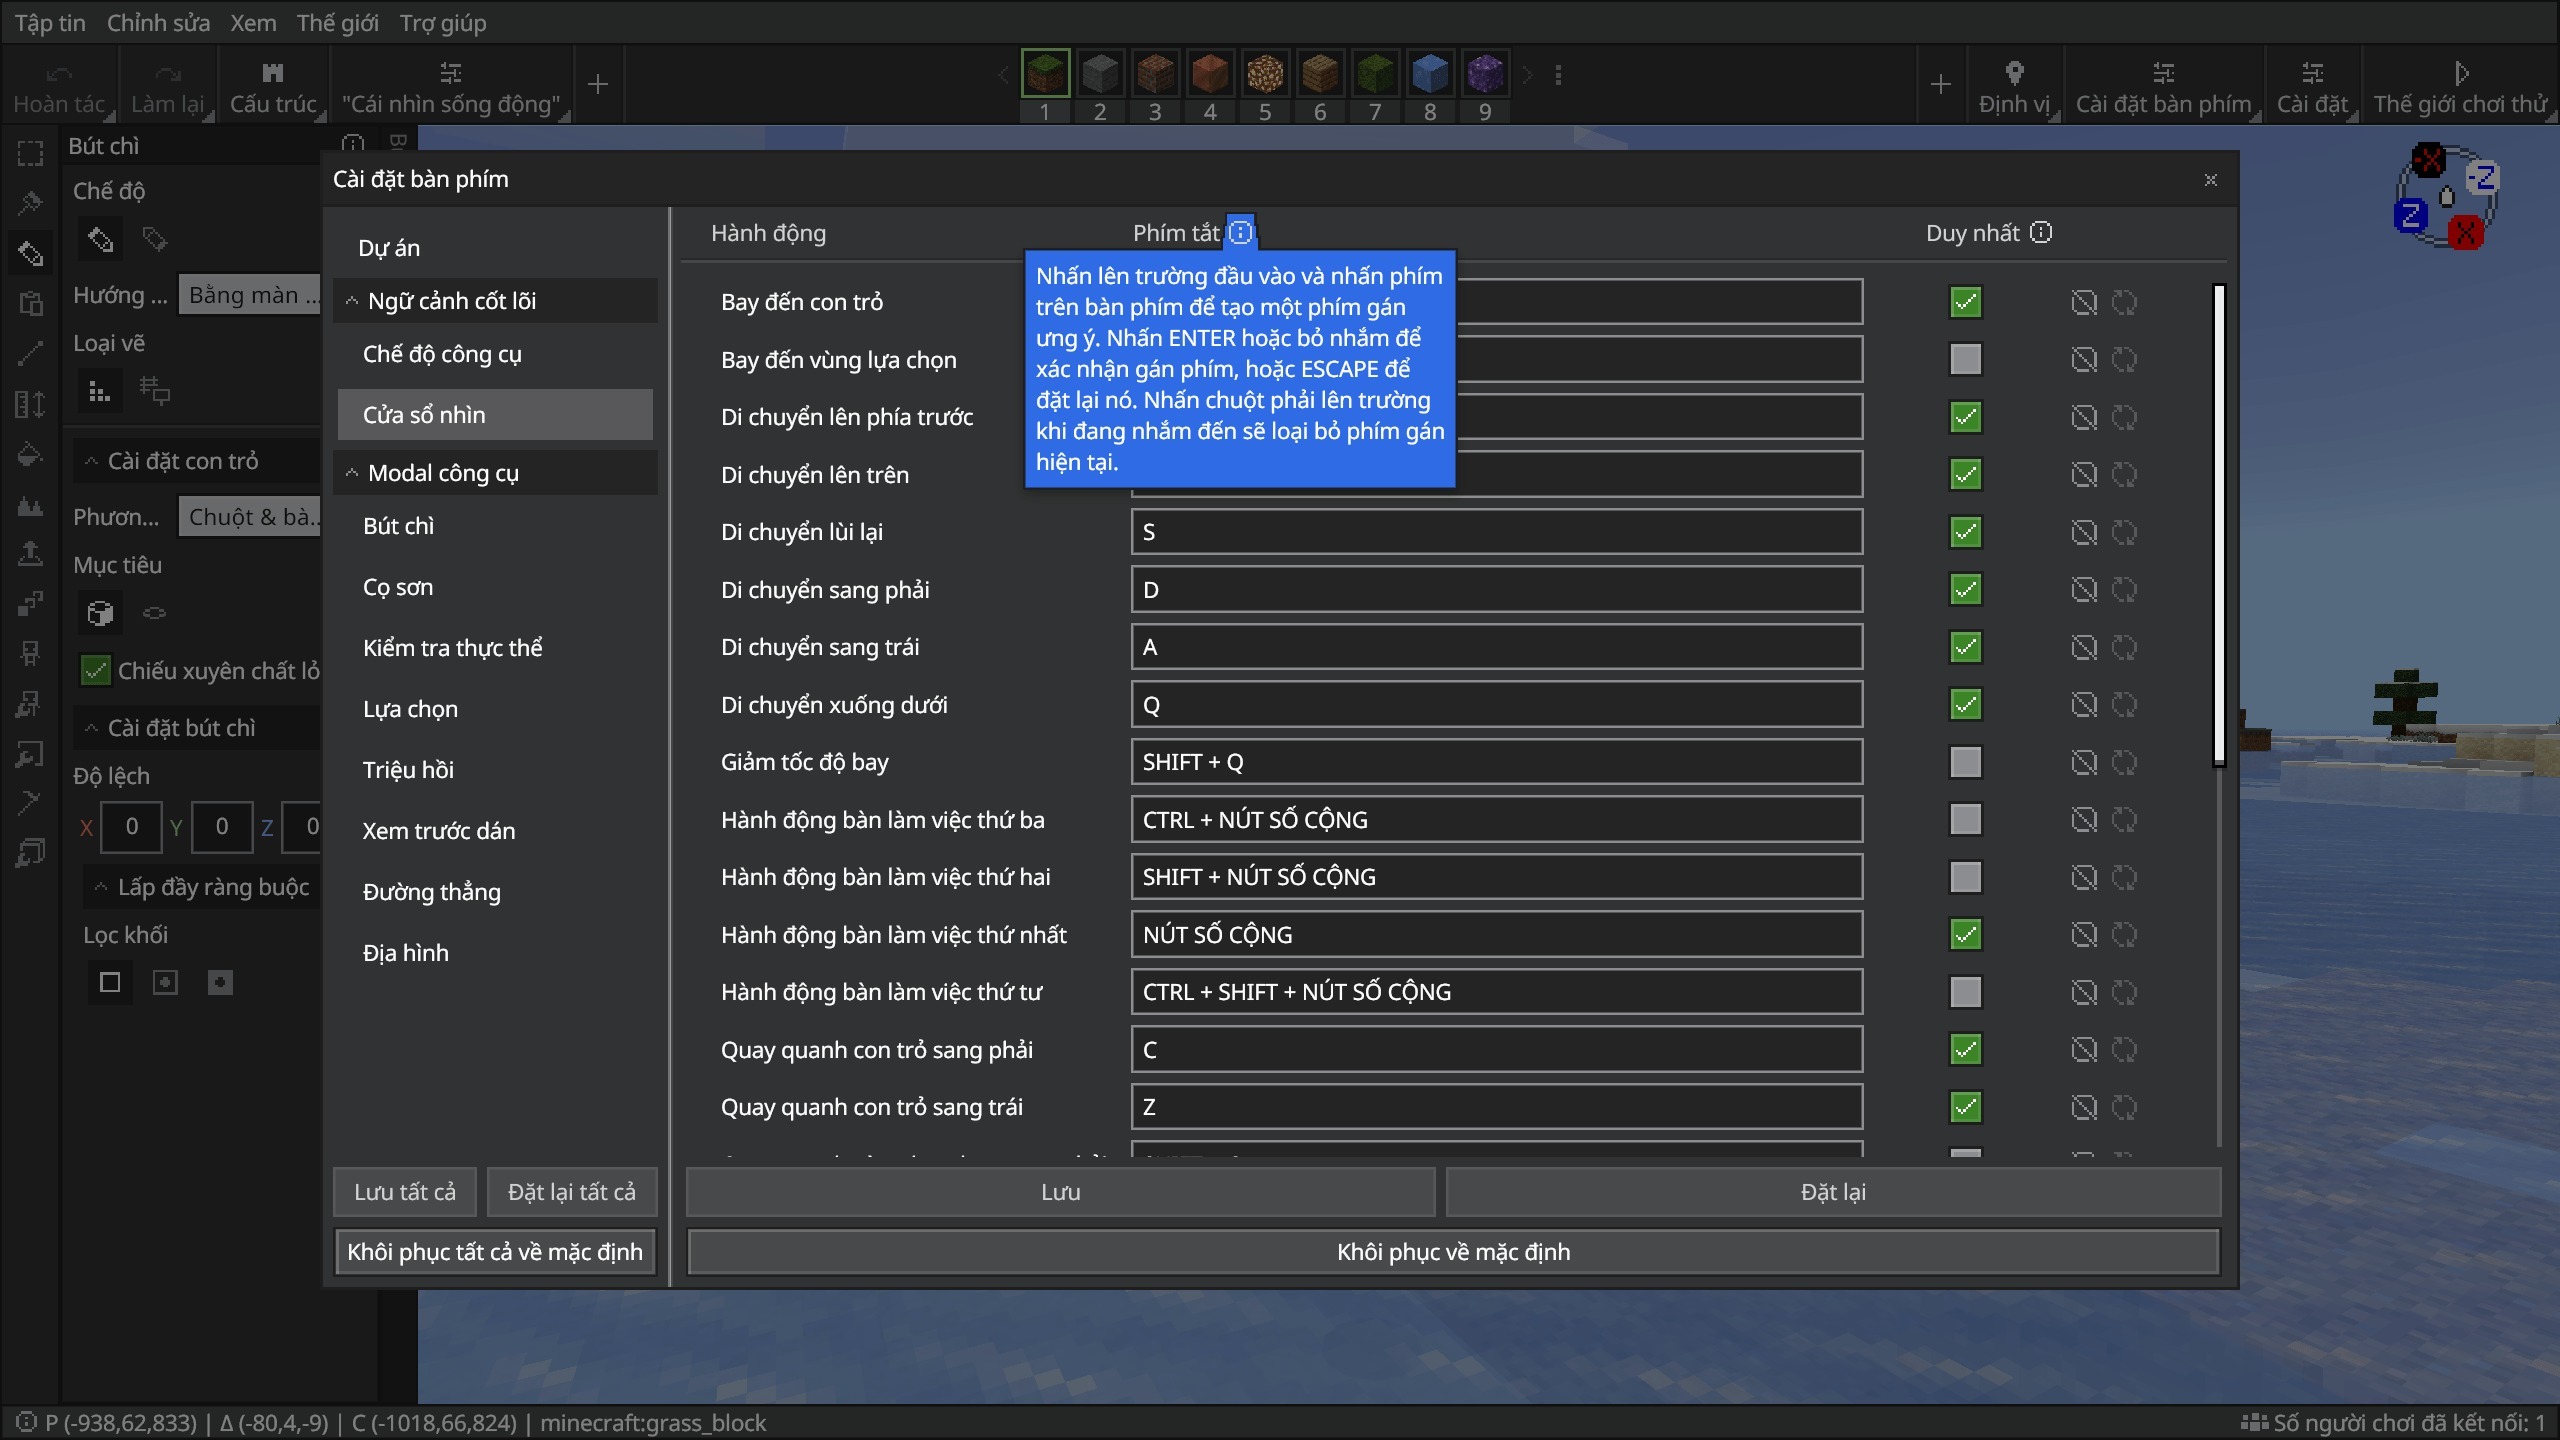This screenshot has height=1440, width=2560.
Task: Open Cài đặt toolbar item
Action: point(2312,86)
